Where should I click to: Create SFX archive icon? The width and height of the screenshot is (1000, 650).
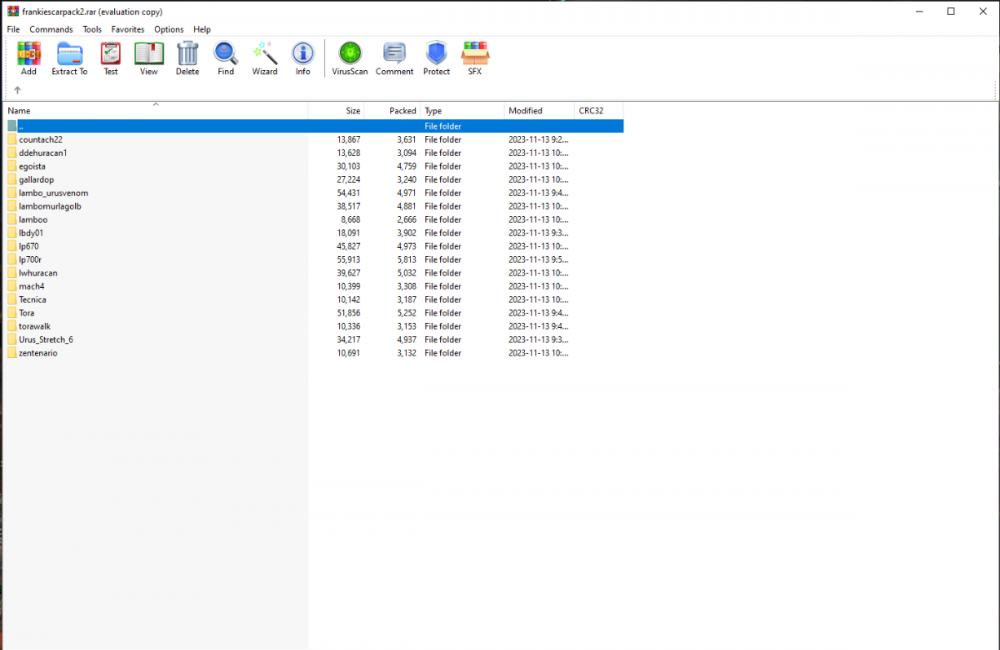coord(475,56)
